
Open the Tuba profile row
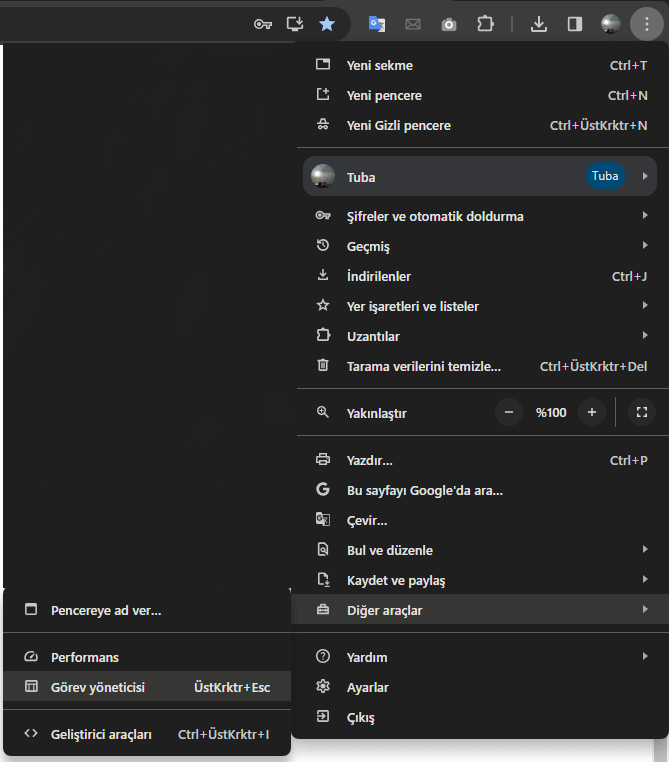tap(480, 176)
